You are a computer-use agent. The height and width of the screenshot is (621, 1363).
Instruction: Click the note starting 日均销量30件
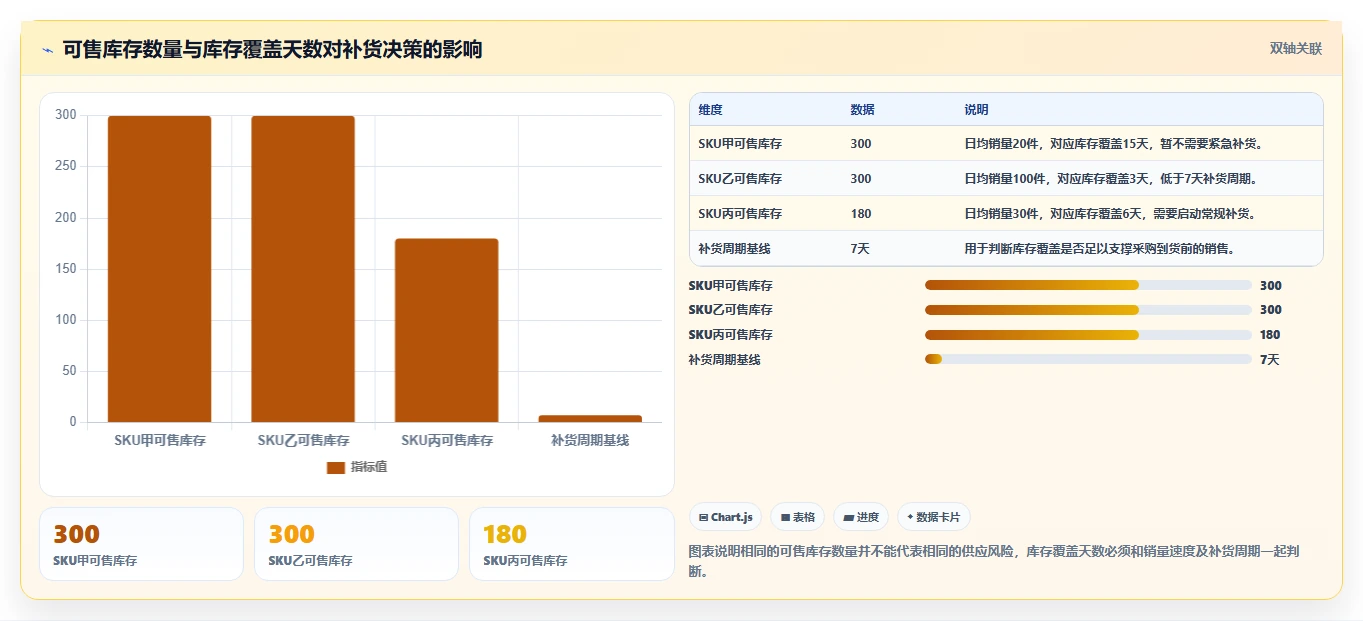point(1110,214)
